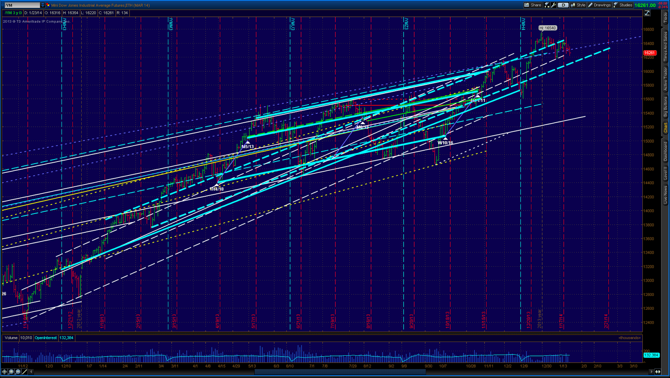Click the maximize chart cell icon
This screenshot has width=670, height=378.
(x=647, y=13)
